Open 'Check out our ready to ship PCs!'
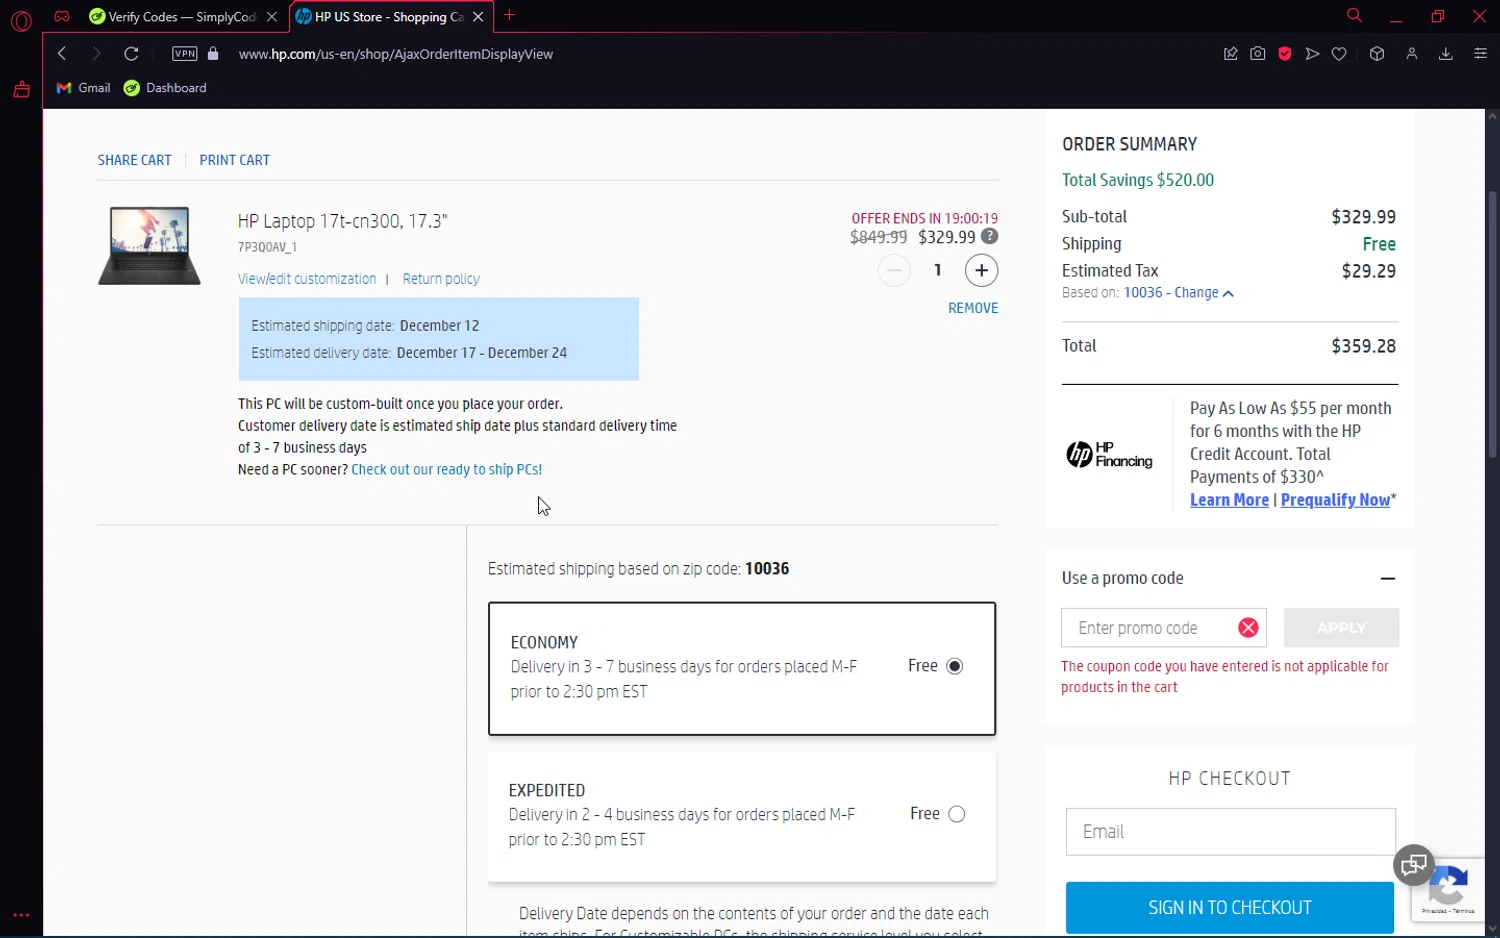Viewport: 1500px width, 938px height. point(447,469)
